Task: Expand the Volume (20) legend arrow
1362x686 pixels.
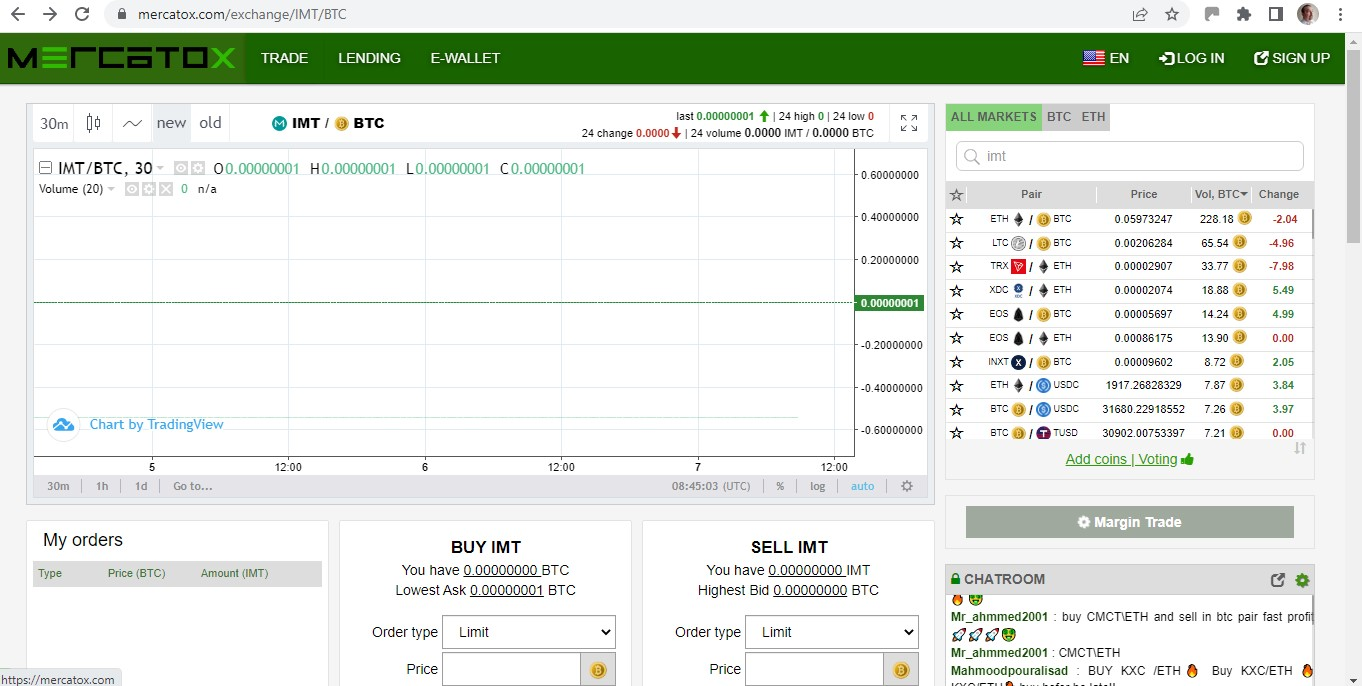Action: [x=111, y=188]
